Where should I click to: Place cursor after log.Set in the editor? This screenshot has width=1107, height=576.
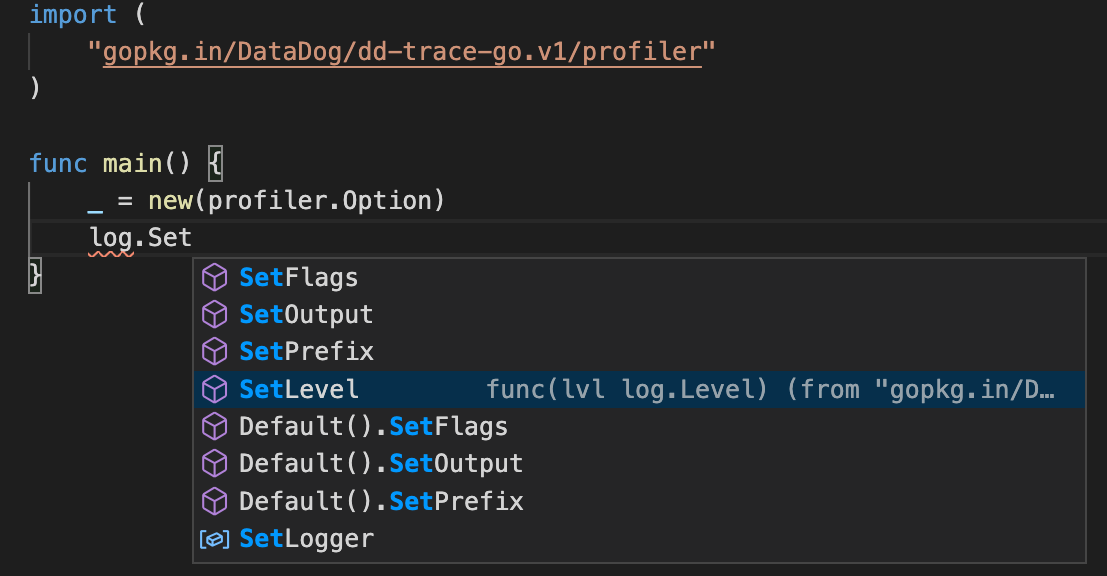point(192,238)
